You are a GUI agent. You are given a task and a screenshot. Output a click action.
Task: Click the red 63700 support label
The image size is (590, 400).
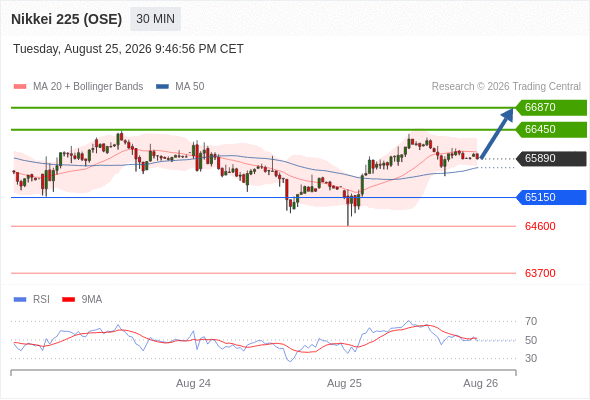[540, 273]
